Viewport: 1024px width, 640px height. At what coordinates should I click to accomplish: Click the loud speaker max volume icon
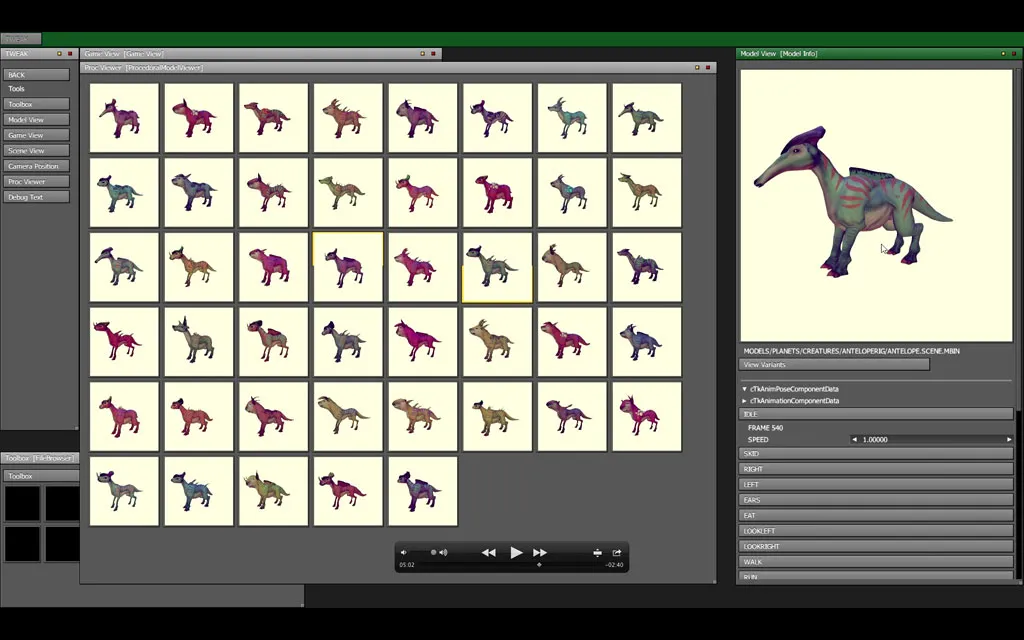(443, 552)
